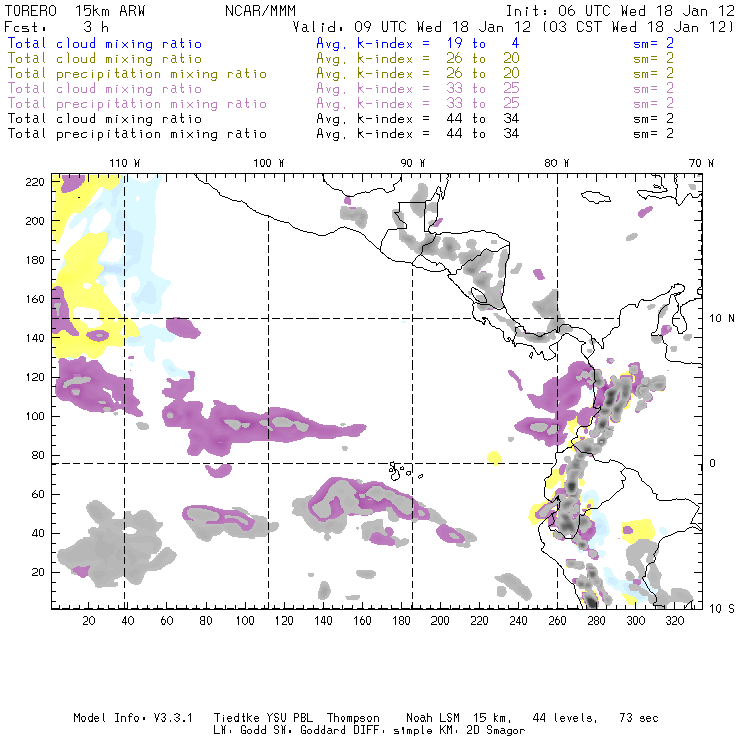This screenshot has width=740, height=740.
Task: Click the '260' tick label on the bottom axis
Action: tap(557, 621)
